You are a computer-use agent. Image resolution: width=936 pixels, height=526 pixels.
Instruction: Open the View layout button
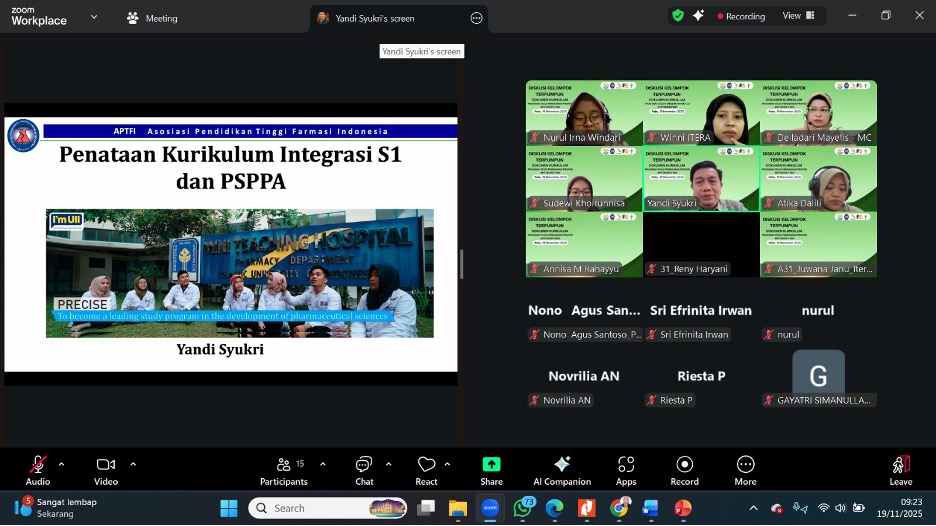pos(797,16)
